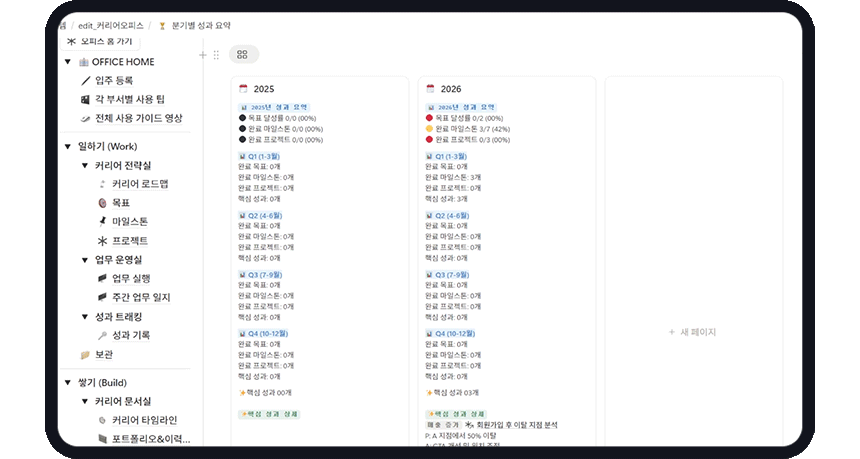Click the 2025 card calendar icon
The width and height of the screenshot is (860, 459).
(x=244, y=88)
